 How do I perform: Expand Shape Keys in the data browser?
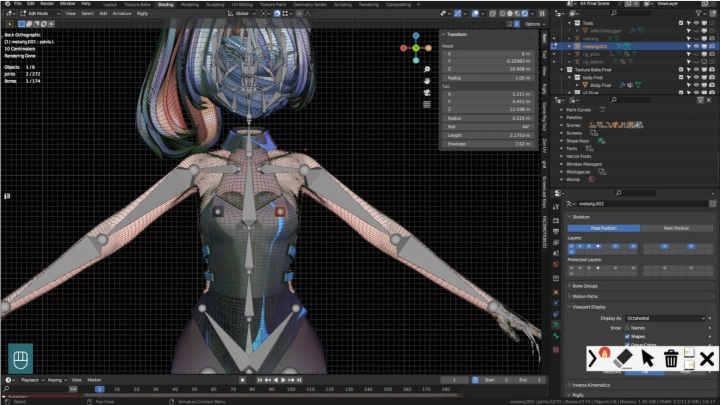(562, 141)
